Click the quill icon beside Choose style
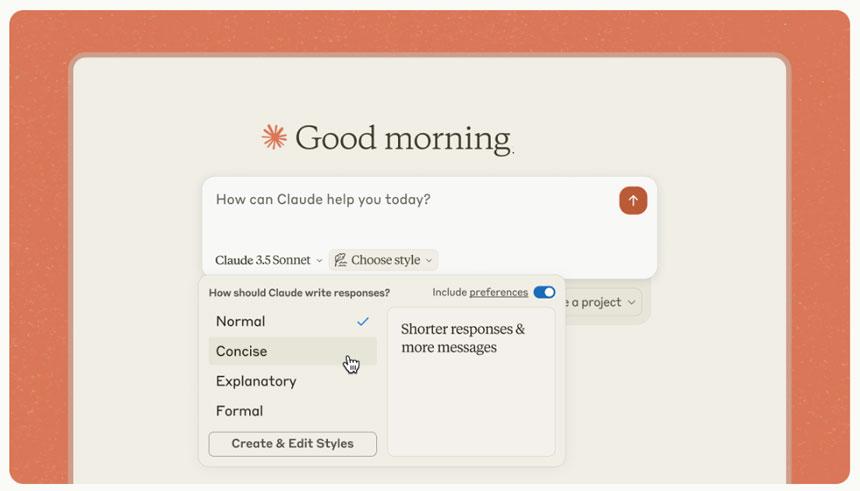The height and width of the screenshot is (491, 860). pyautogui.click(x=341, y=259)
